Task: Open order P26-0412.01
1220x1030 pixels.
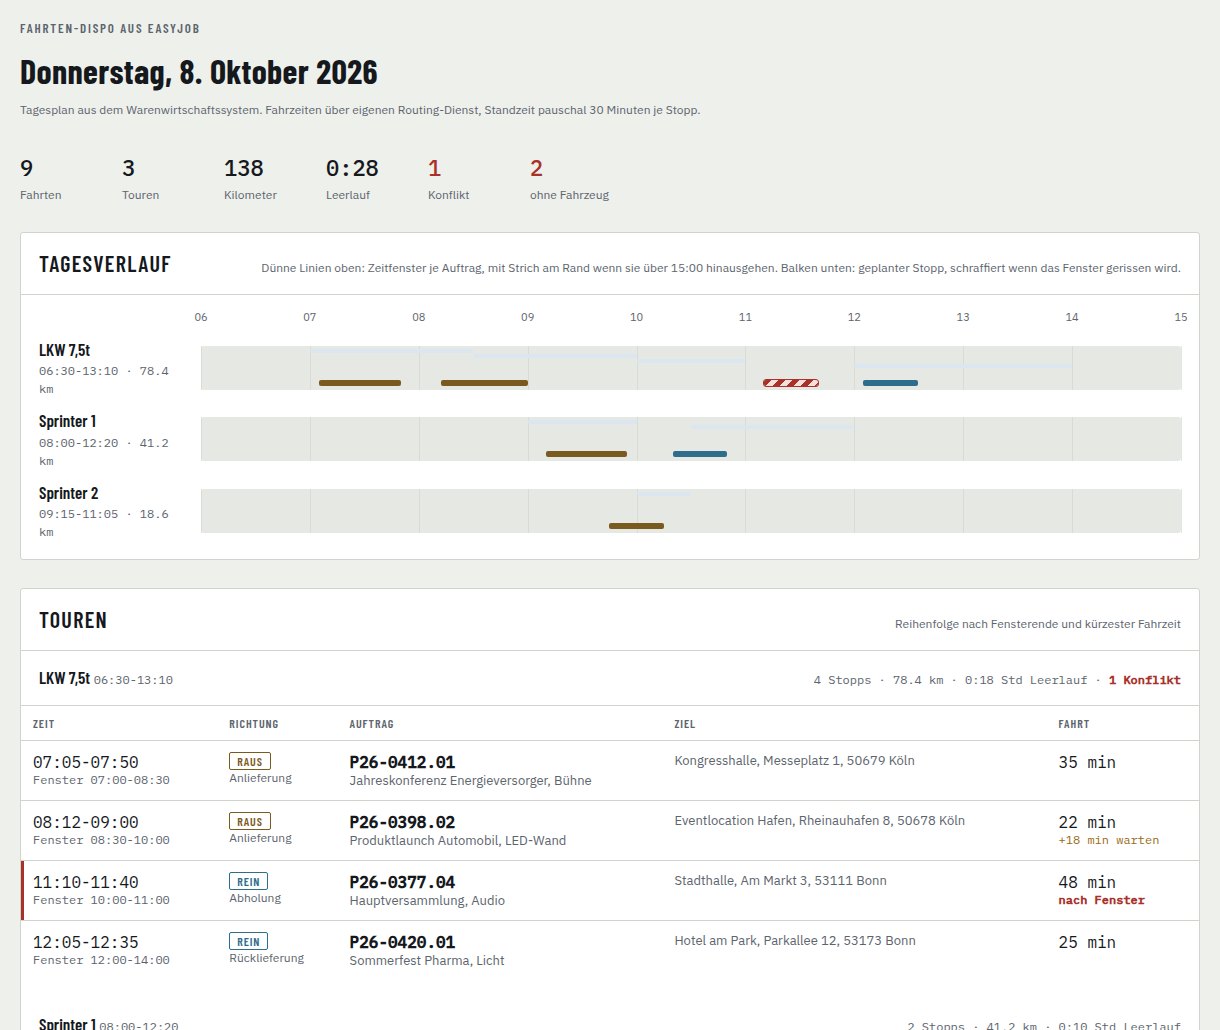Action: click(402, 762)
